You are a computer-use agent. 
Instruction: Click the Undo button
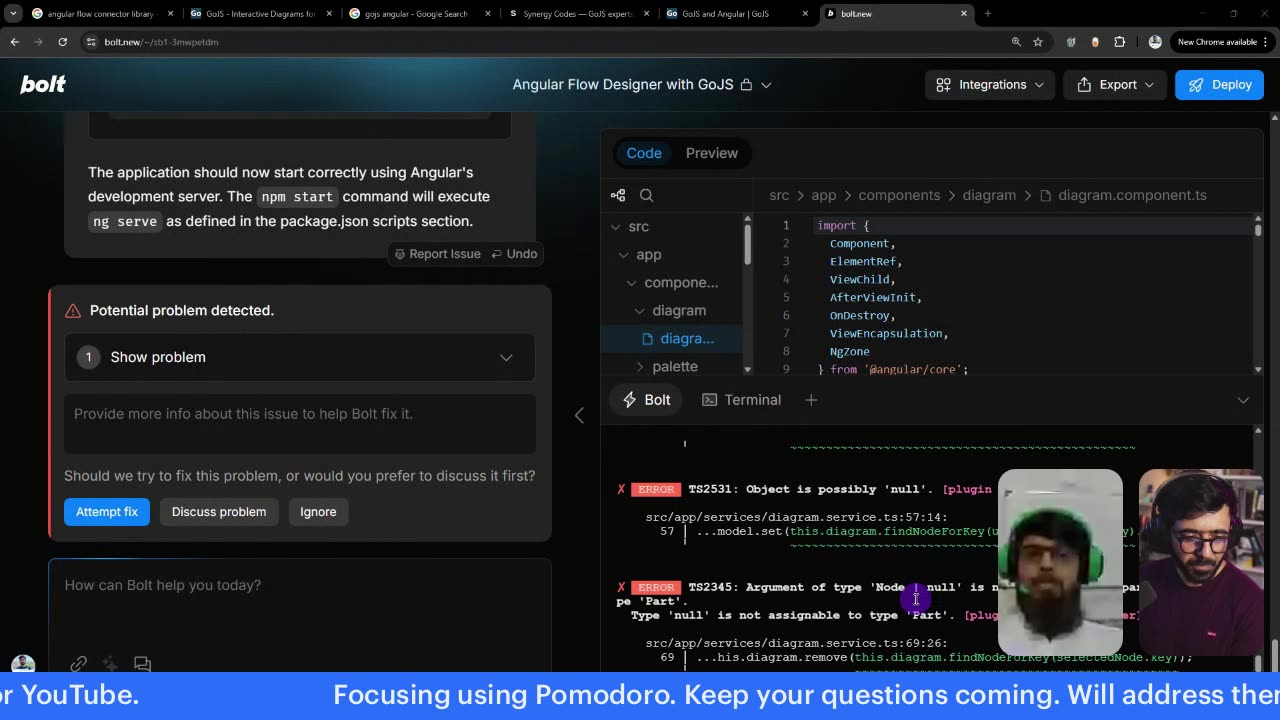514,254
